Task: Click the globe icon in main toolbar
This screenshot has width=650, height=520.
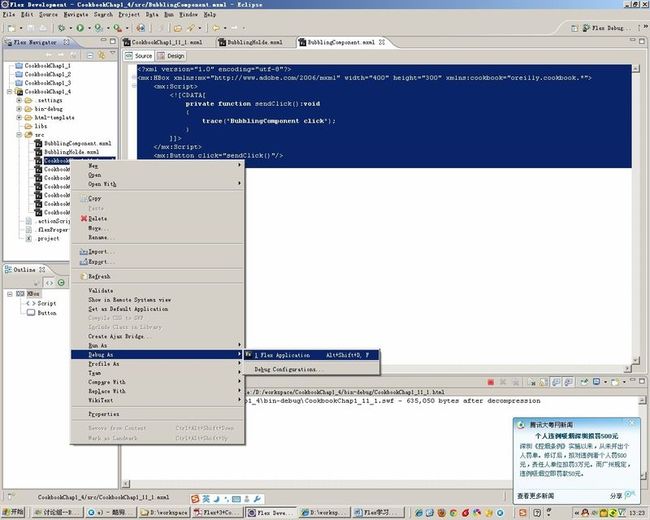Action: 141,28
